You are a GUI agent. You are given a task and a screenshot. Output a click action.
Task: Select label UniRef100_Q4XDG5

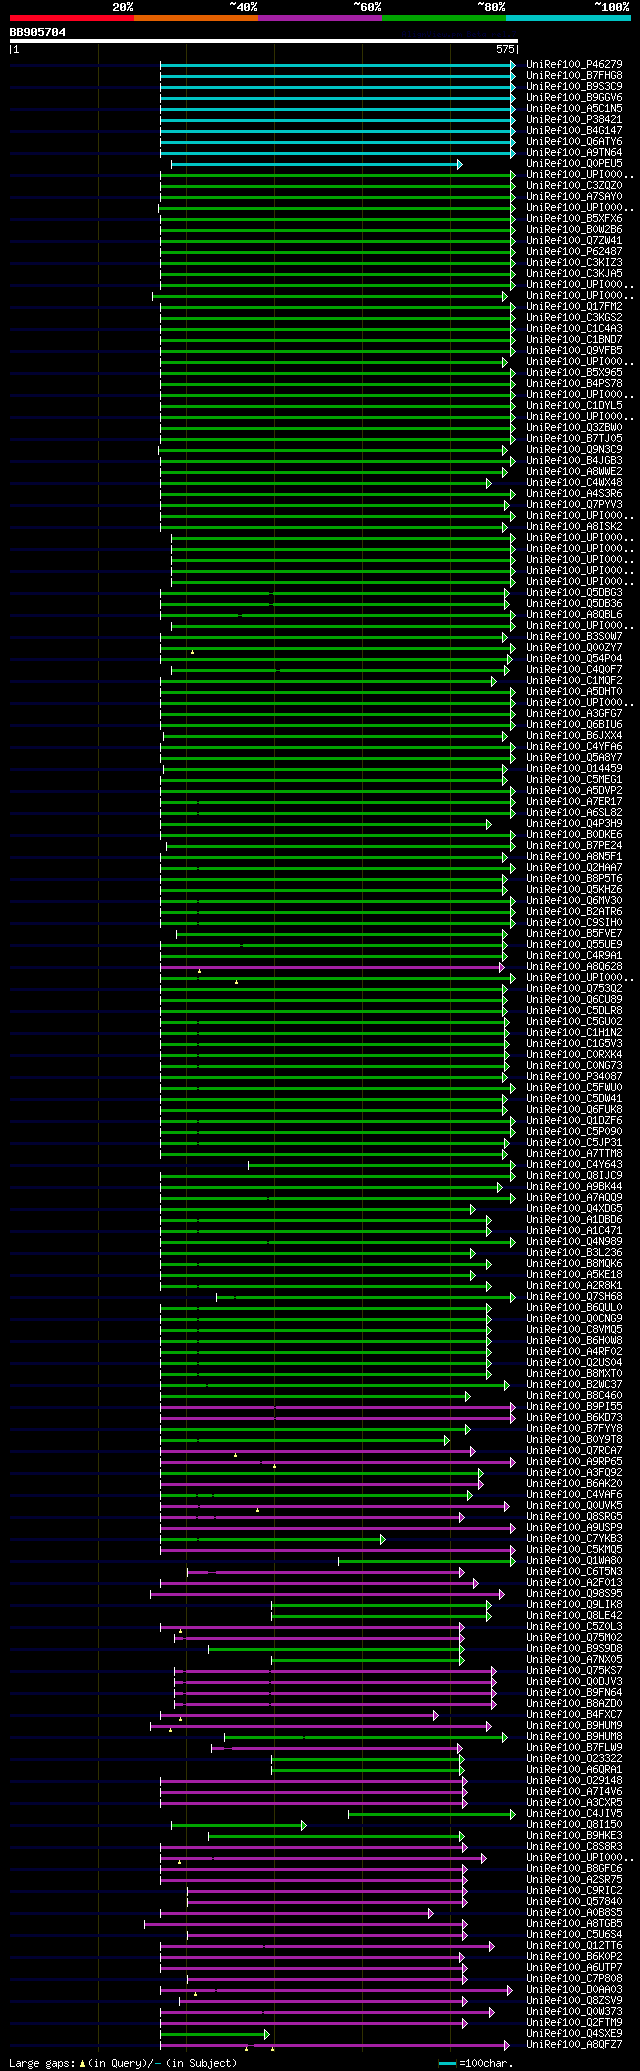tap(574, 1209)
